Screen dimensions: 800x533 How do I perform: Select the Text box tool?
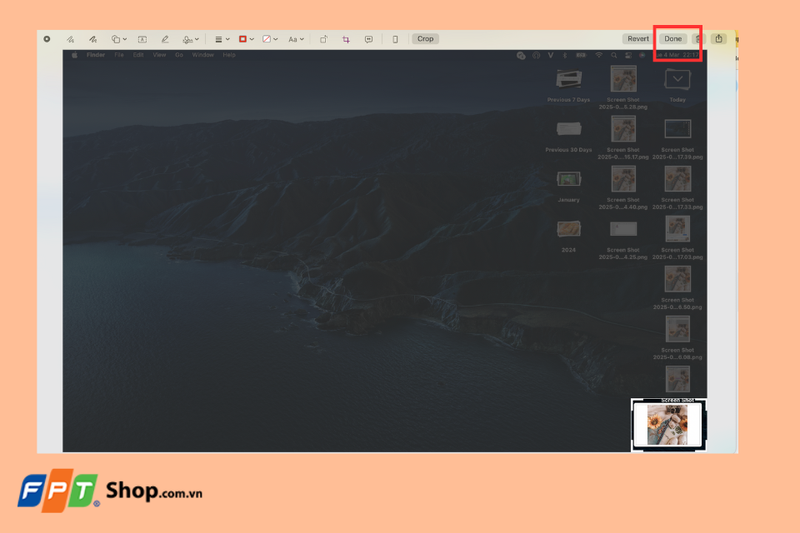tap(142, 39)
